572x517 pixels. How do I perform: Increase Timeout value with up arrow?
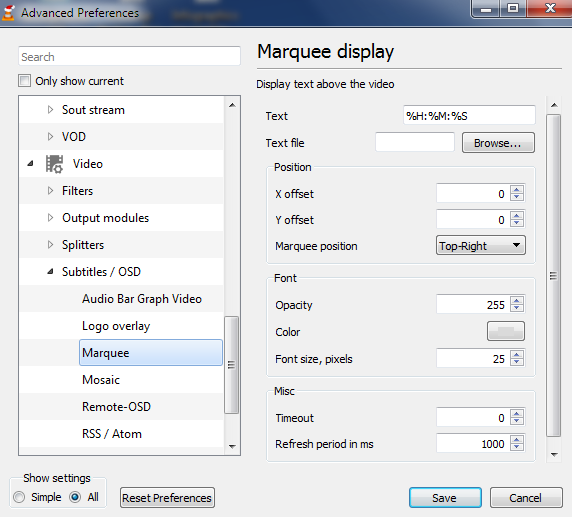pos(517,414)
